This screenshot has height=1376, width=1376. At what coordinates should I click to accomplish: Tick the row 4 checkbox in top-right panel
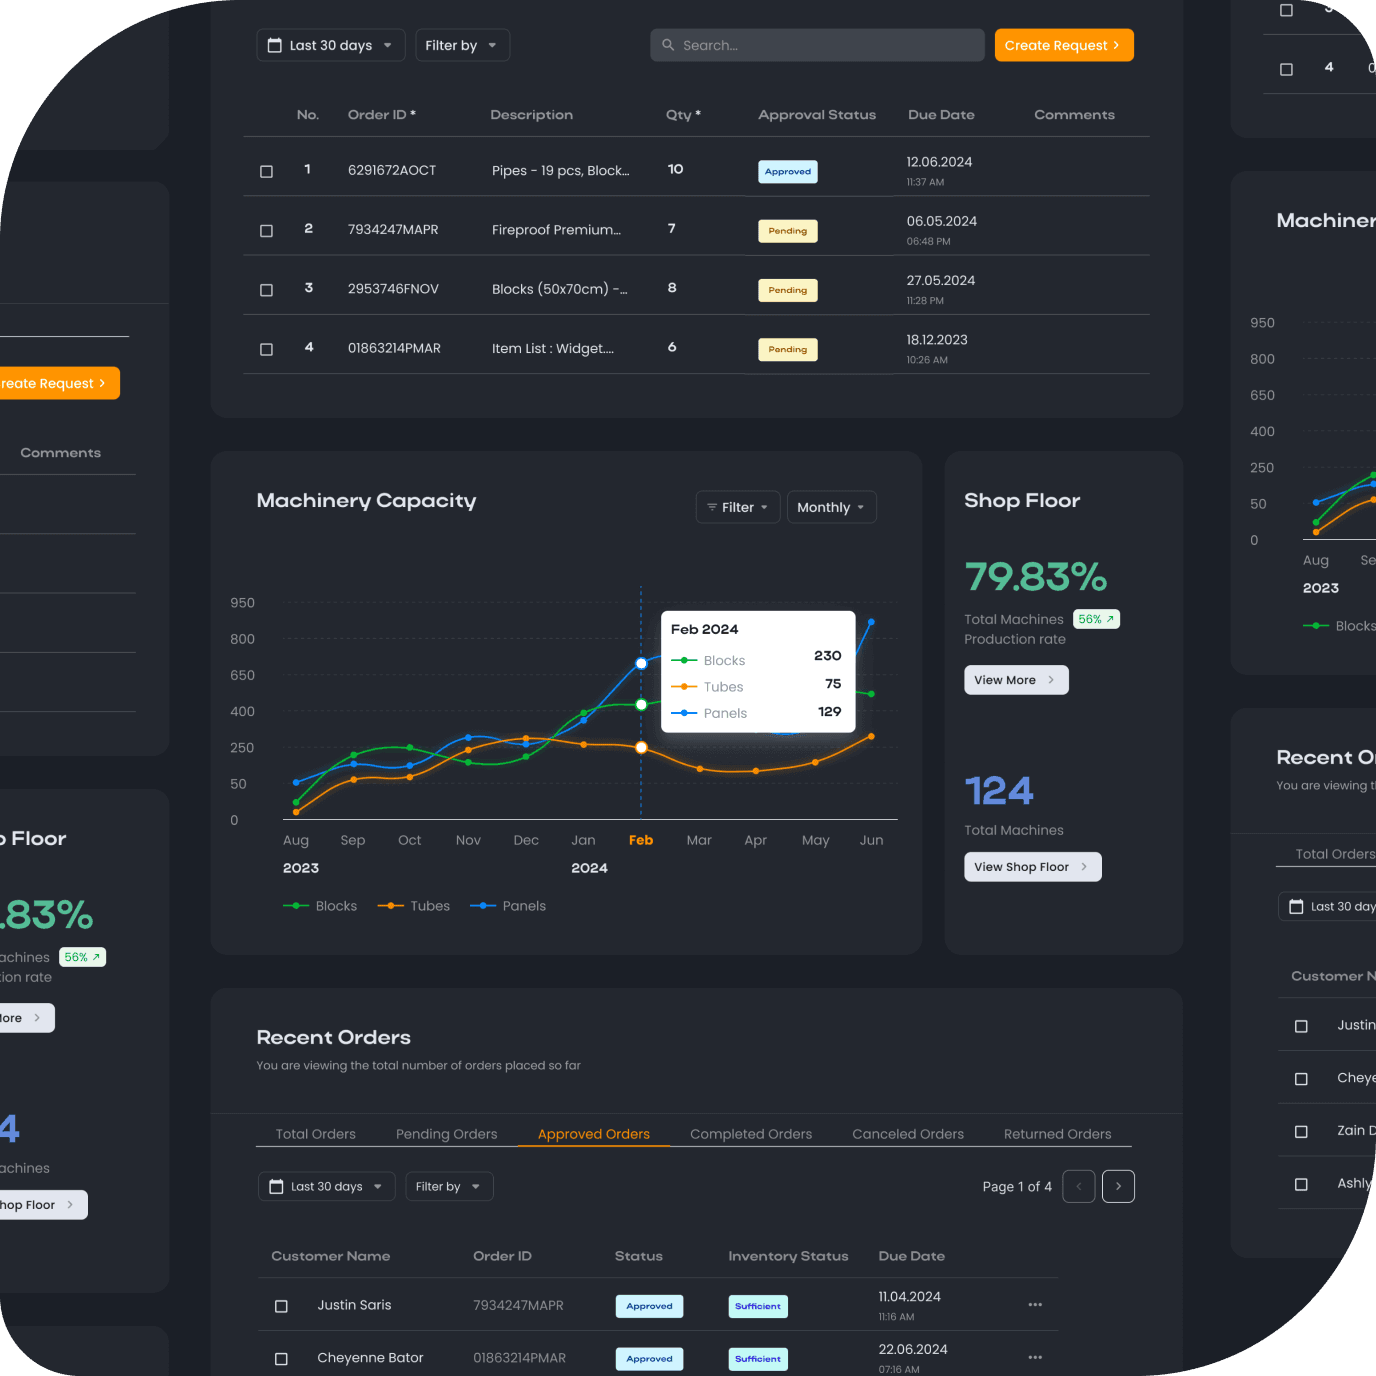pyautogui.click(x=1286, y=69)
